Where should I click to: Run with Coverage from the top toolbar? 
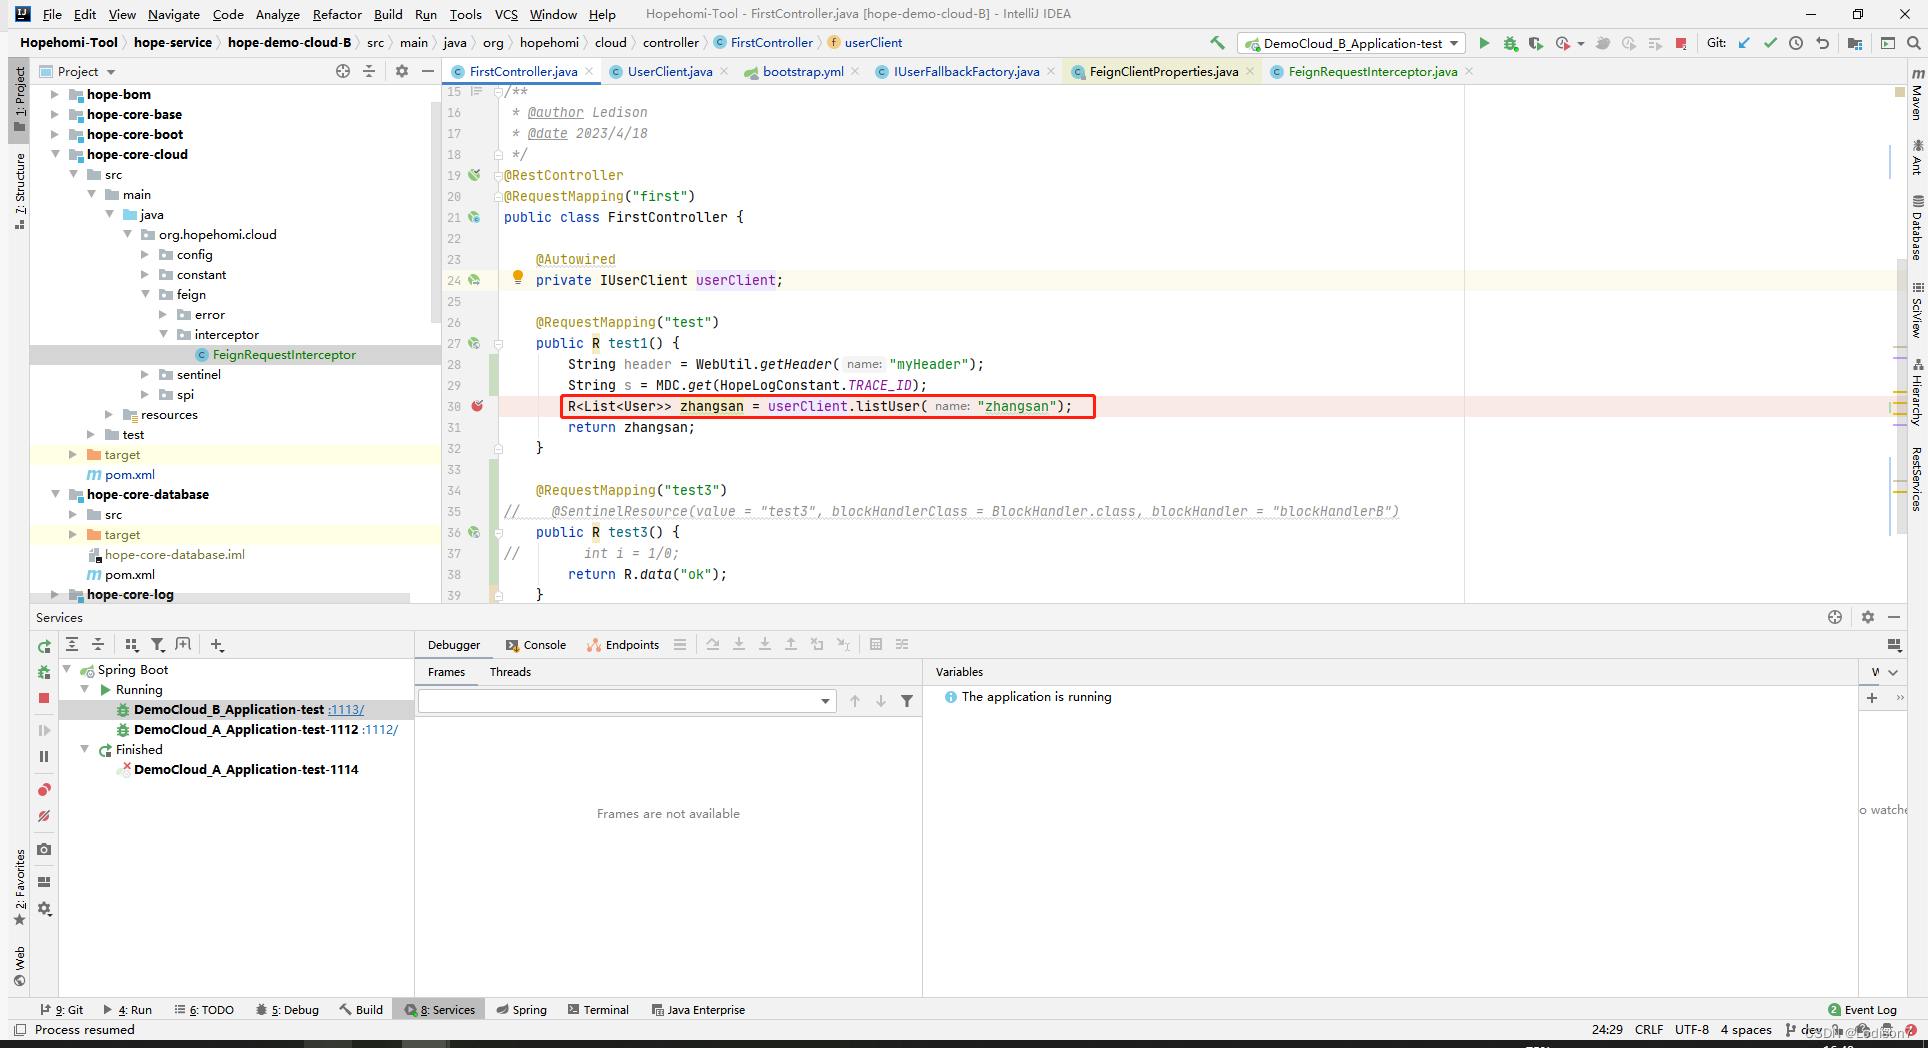1536,43
